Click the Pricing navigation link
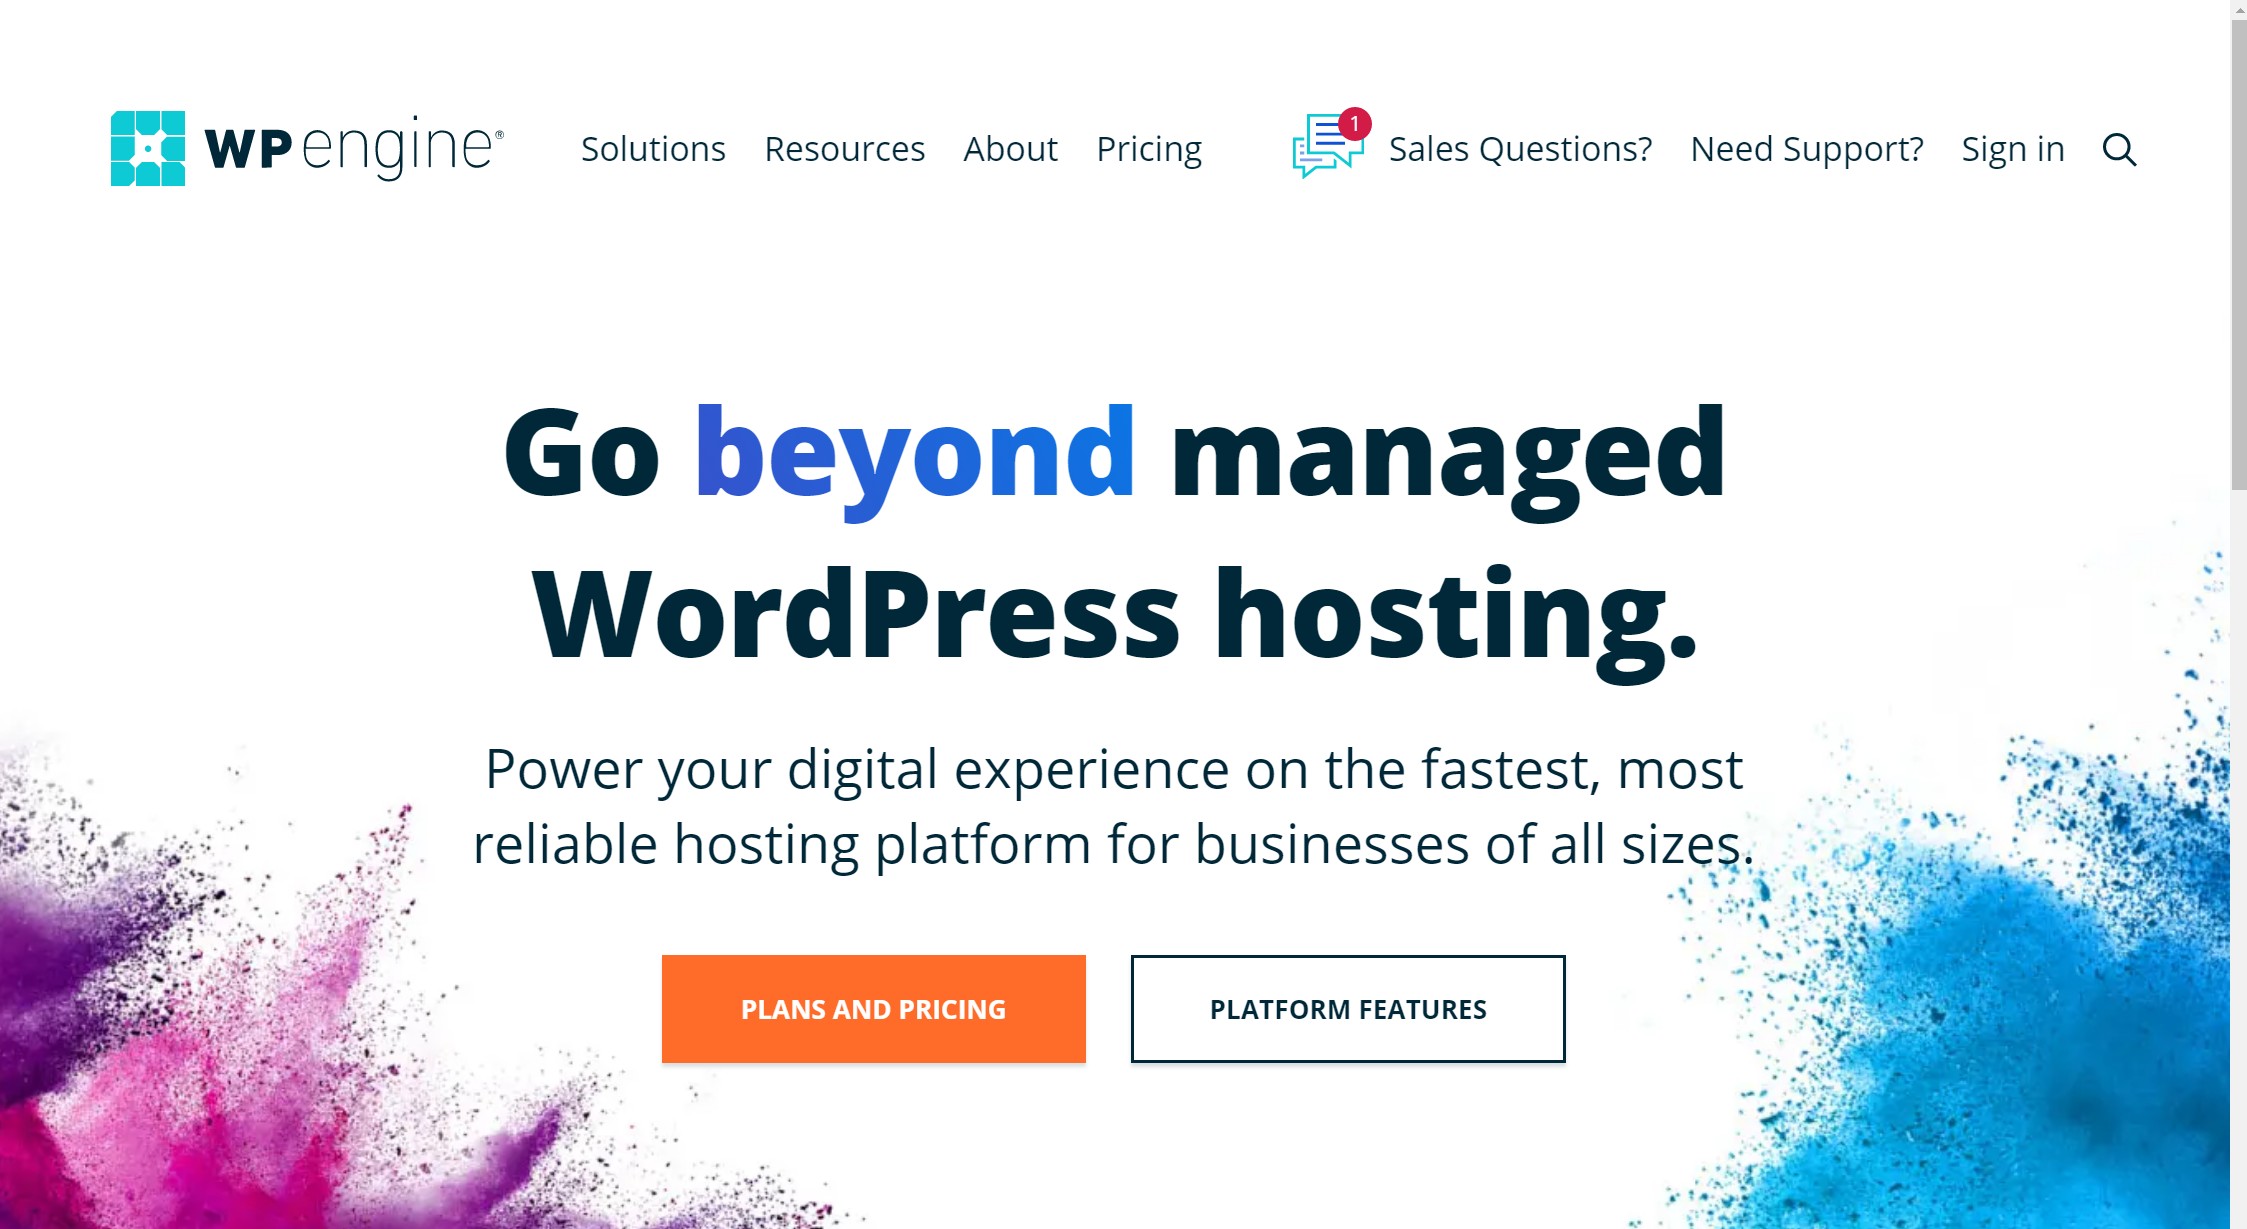 (1153, 148)
